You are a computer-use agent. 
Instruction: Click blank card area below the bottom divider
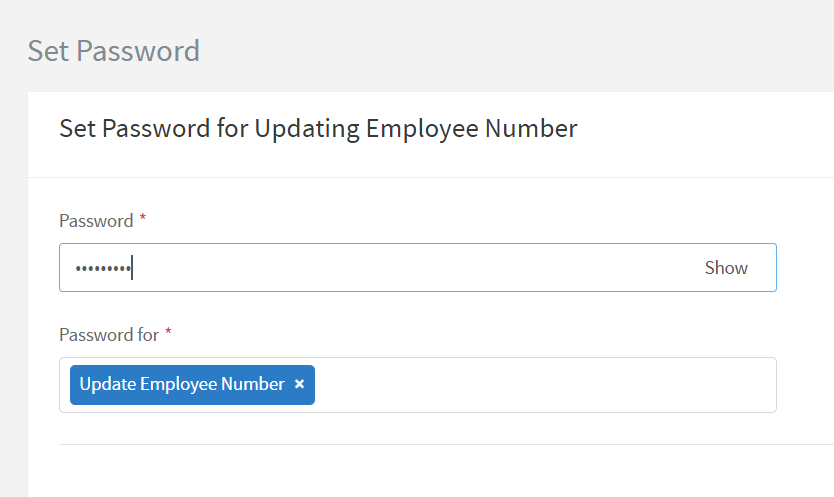coord(430,472)
